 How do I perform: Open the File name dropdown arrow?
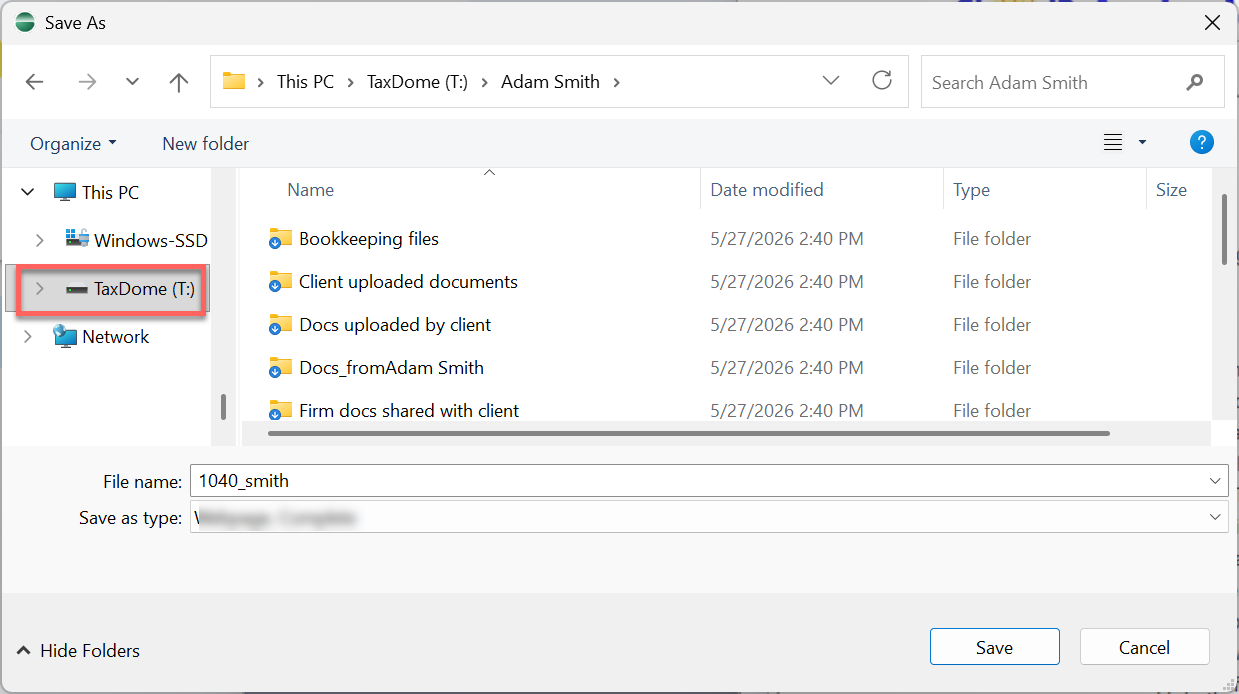1216,481
